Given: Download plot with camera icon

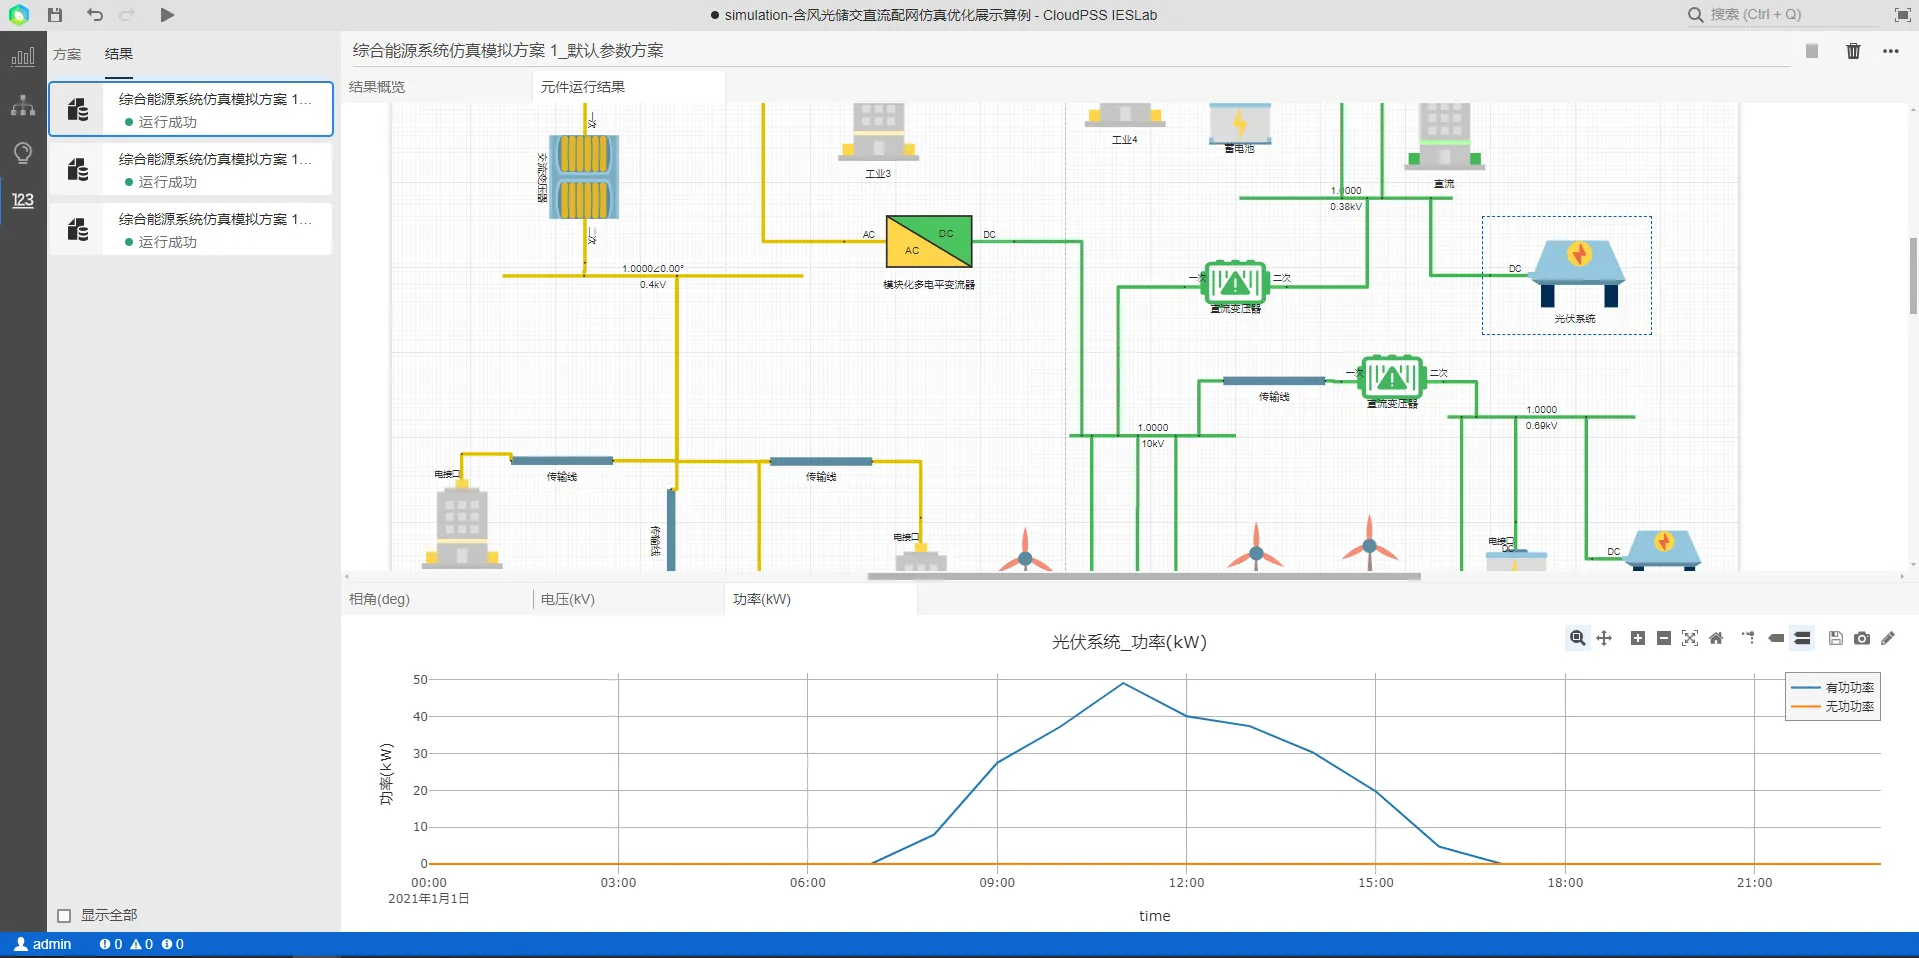Looking at the screenshot, I should point(1861,638).
